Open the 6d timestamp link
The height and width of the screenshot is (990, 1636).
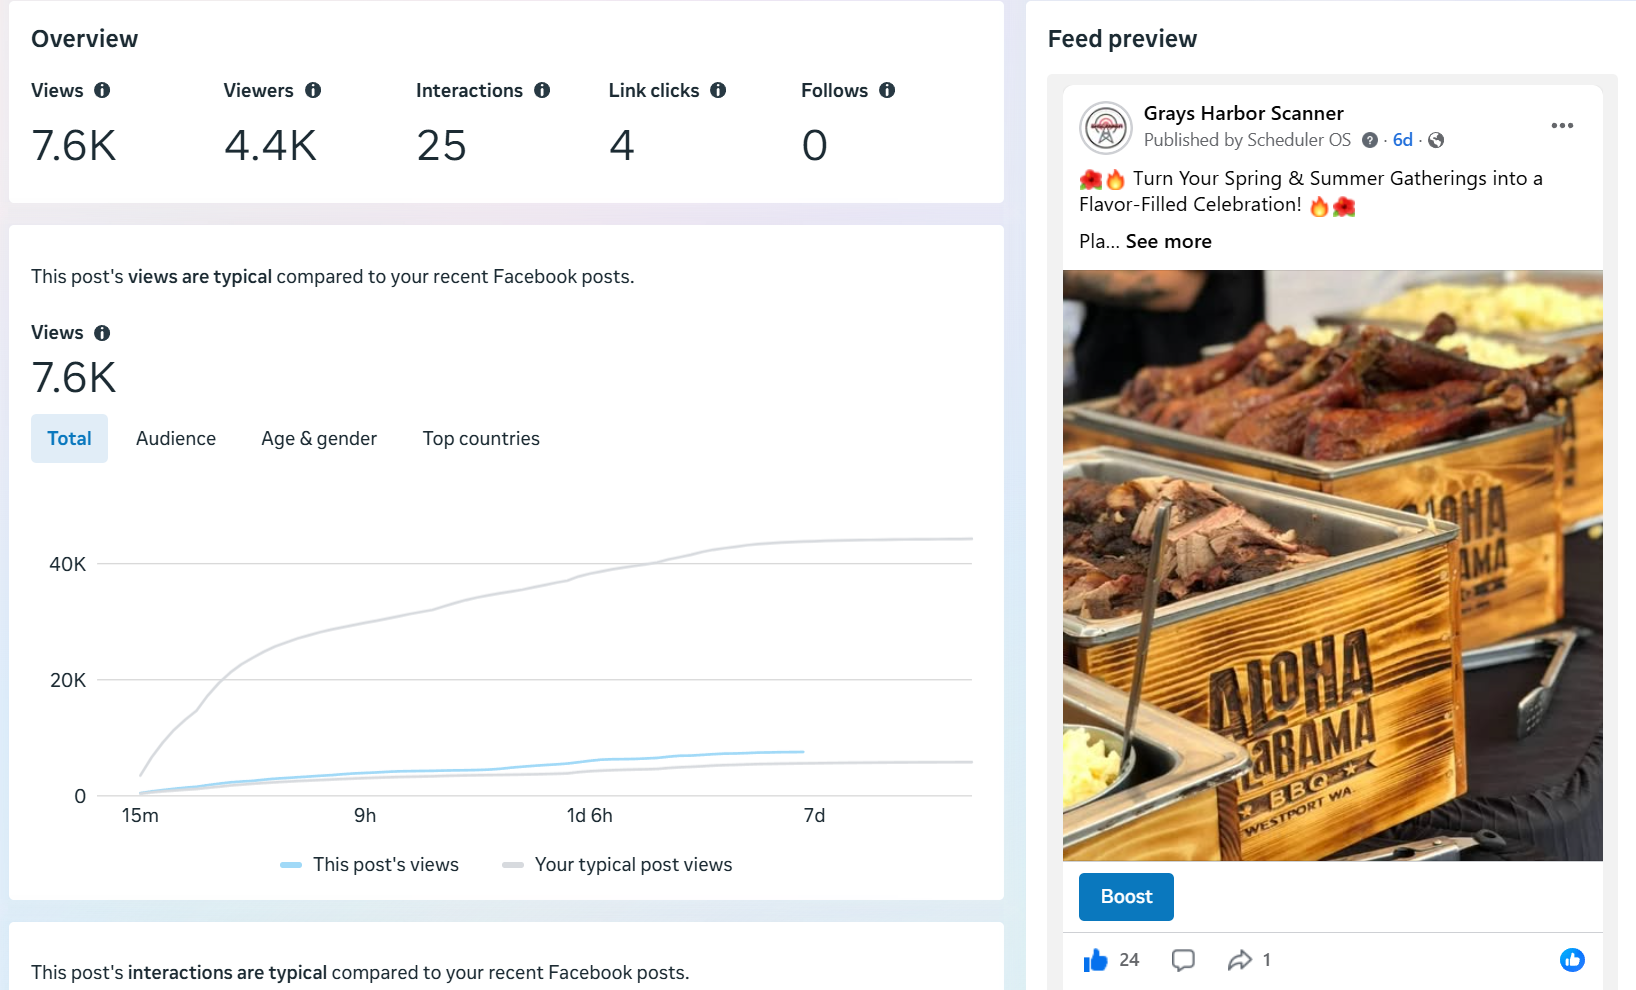pos(1402,140)
